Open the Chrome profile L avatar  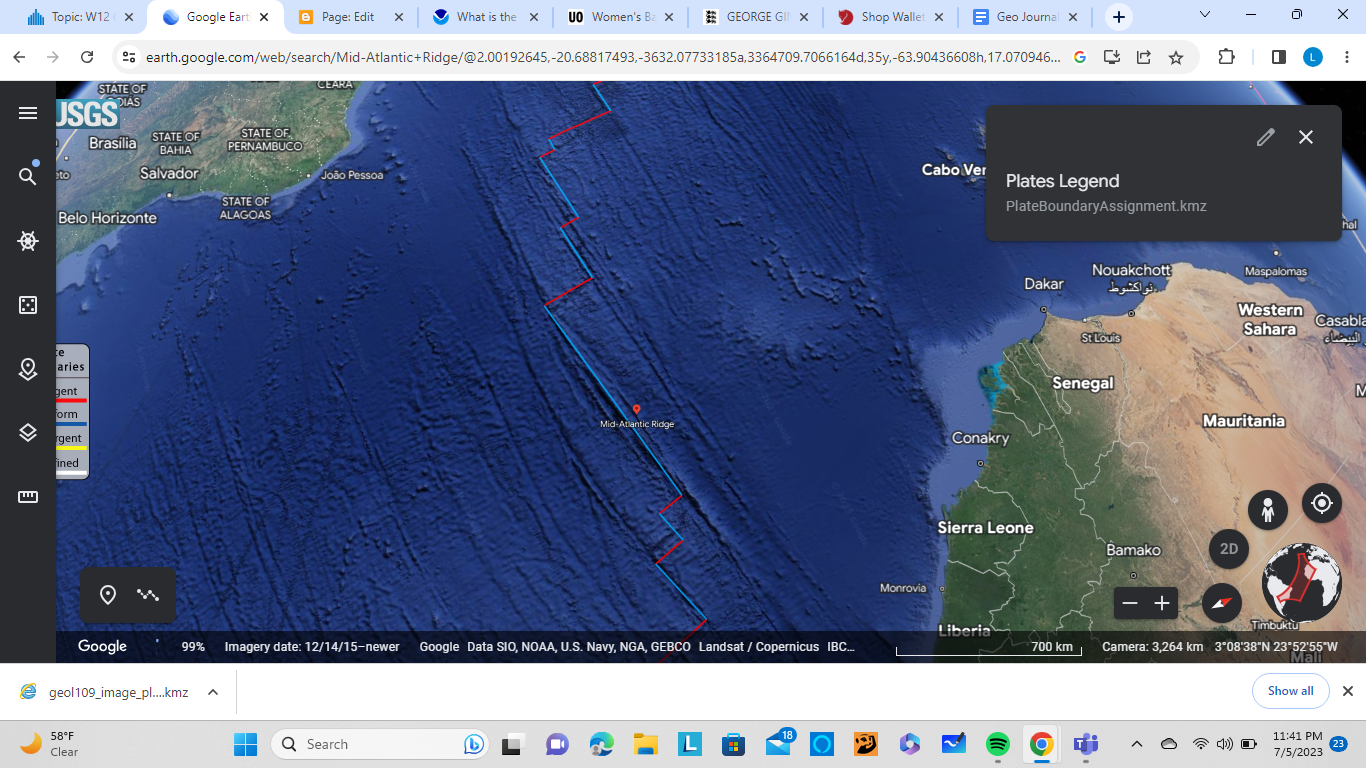pos(1313,58)
